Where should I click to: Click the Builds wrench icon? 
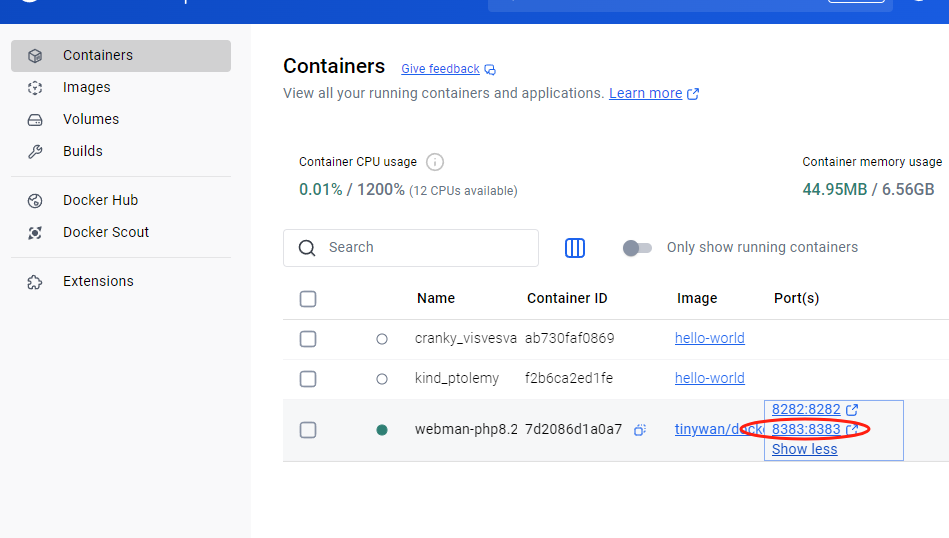pos(35,152)
